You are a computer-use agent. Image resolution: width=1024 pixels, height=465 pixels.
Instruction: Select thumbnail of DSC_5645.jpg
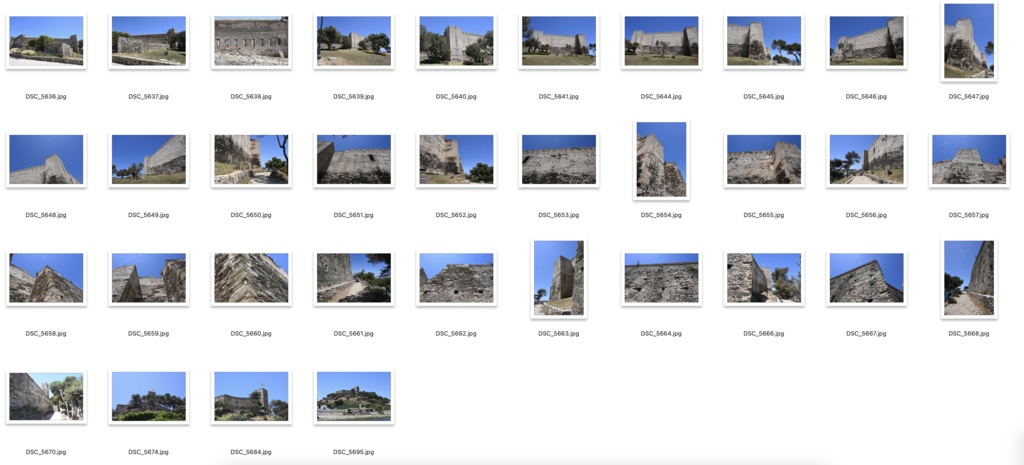click(764, 41)
